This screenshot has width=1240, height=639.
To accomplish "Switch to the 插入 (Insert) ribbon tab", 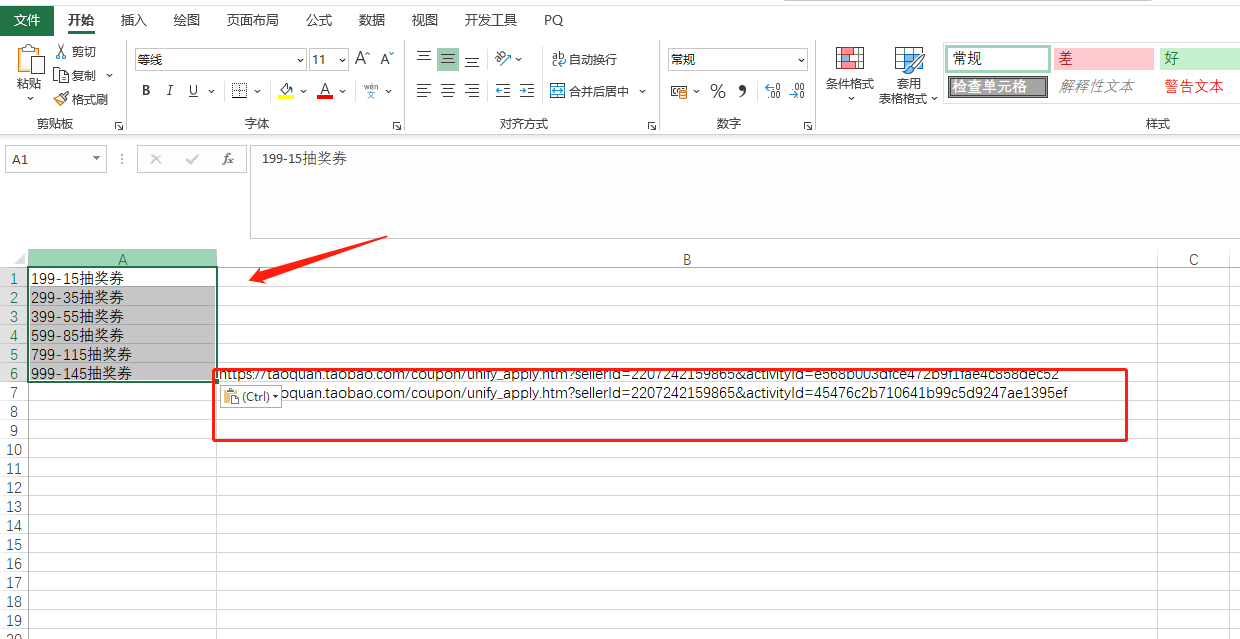I will (133, 20).
